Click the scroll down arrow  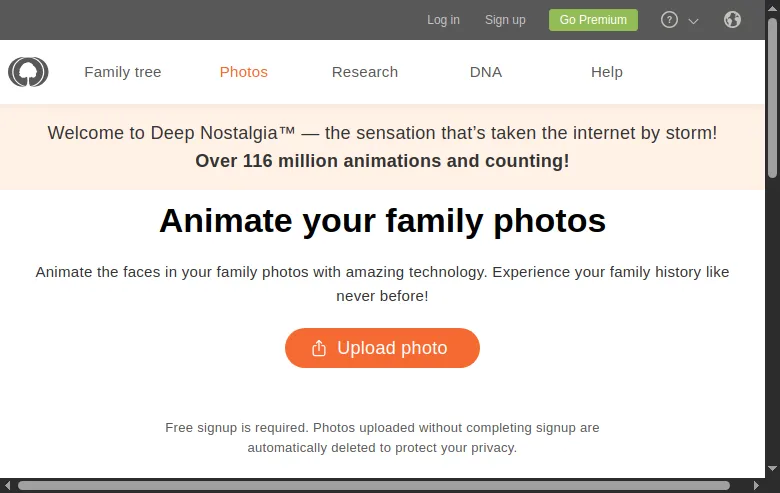pos(773,468)
